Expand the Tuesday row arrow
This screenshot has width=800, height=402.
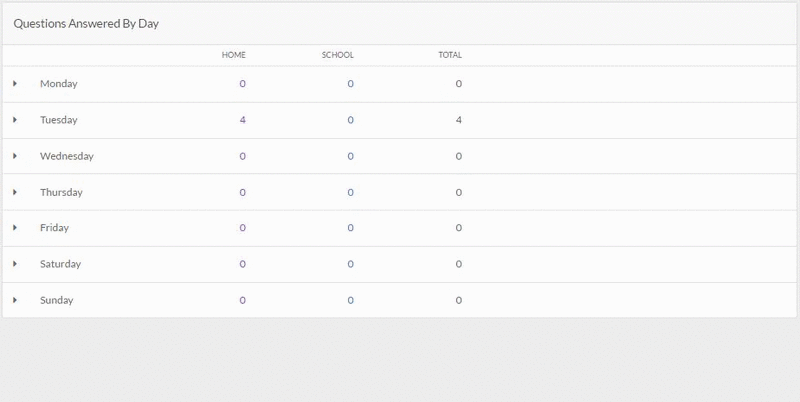click(15, 119)
